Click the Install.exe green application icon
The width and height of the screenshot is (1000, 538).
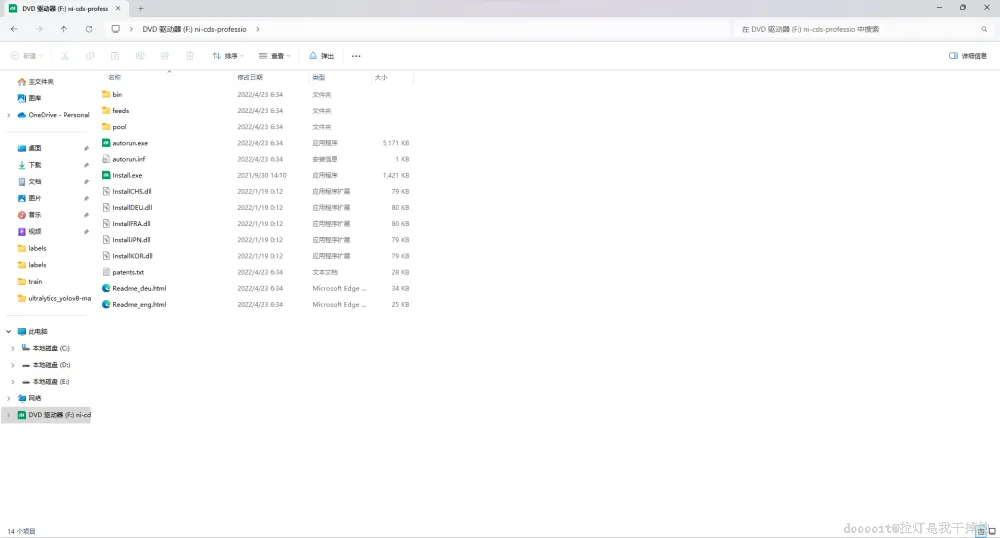(106, 175)
